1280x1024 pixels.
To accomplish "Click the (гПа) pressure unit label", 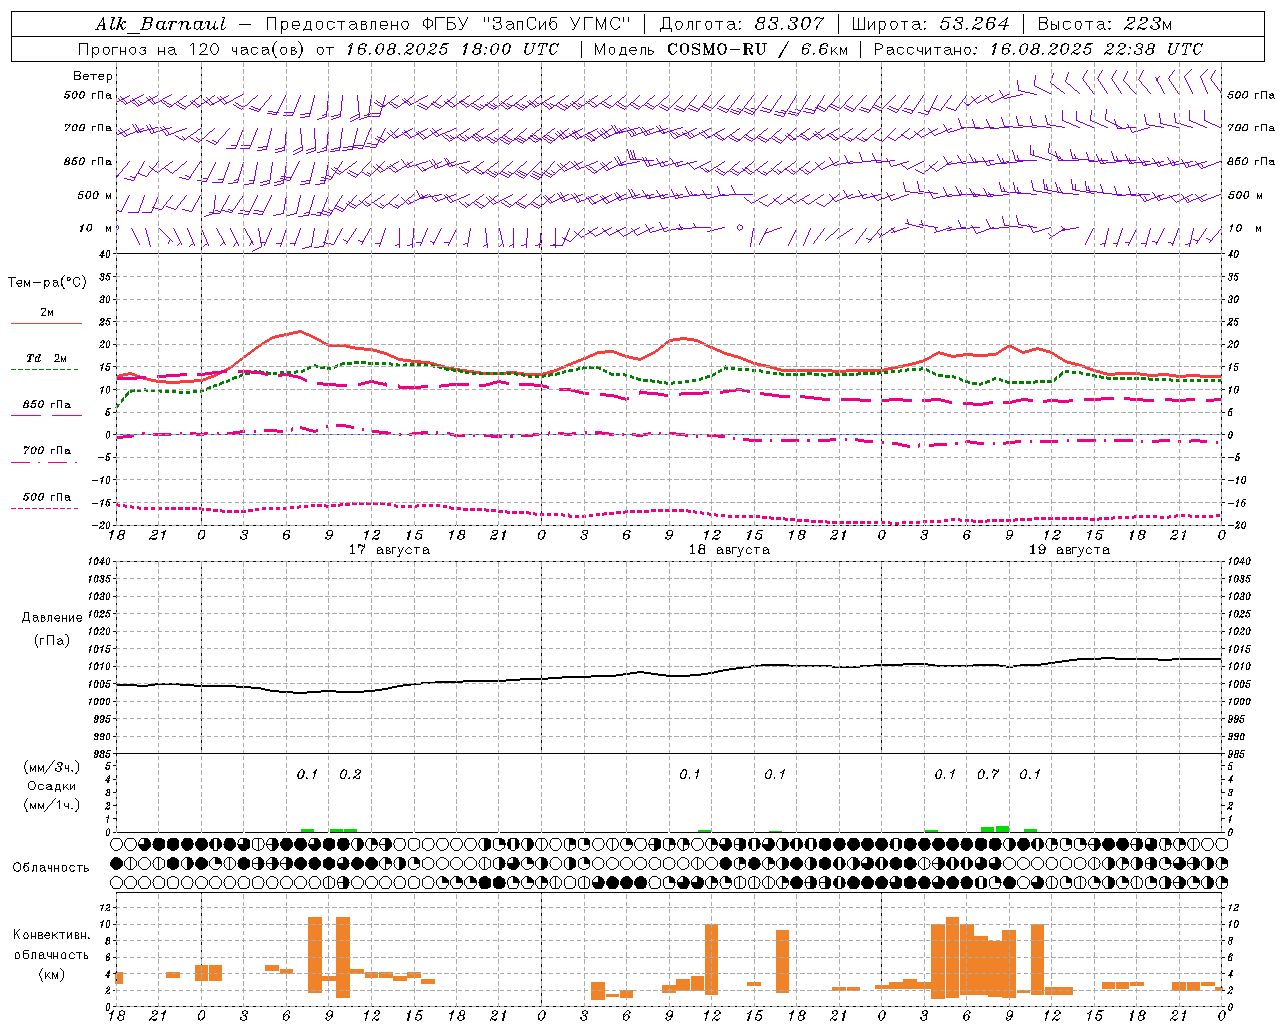I will (x=52, y=640).
